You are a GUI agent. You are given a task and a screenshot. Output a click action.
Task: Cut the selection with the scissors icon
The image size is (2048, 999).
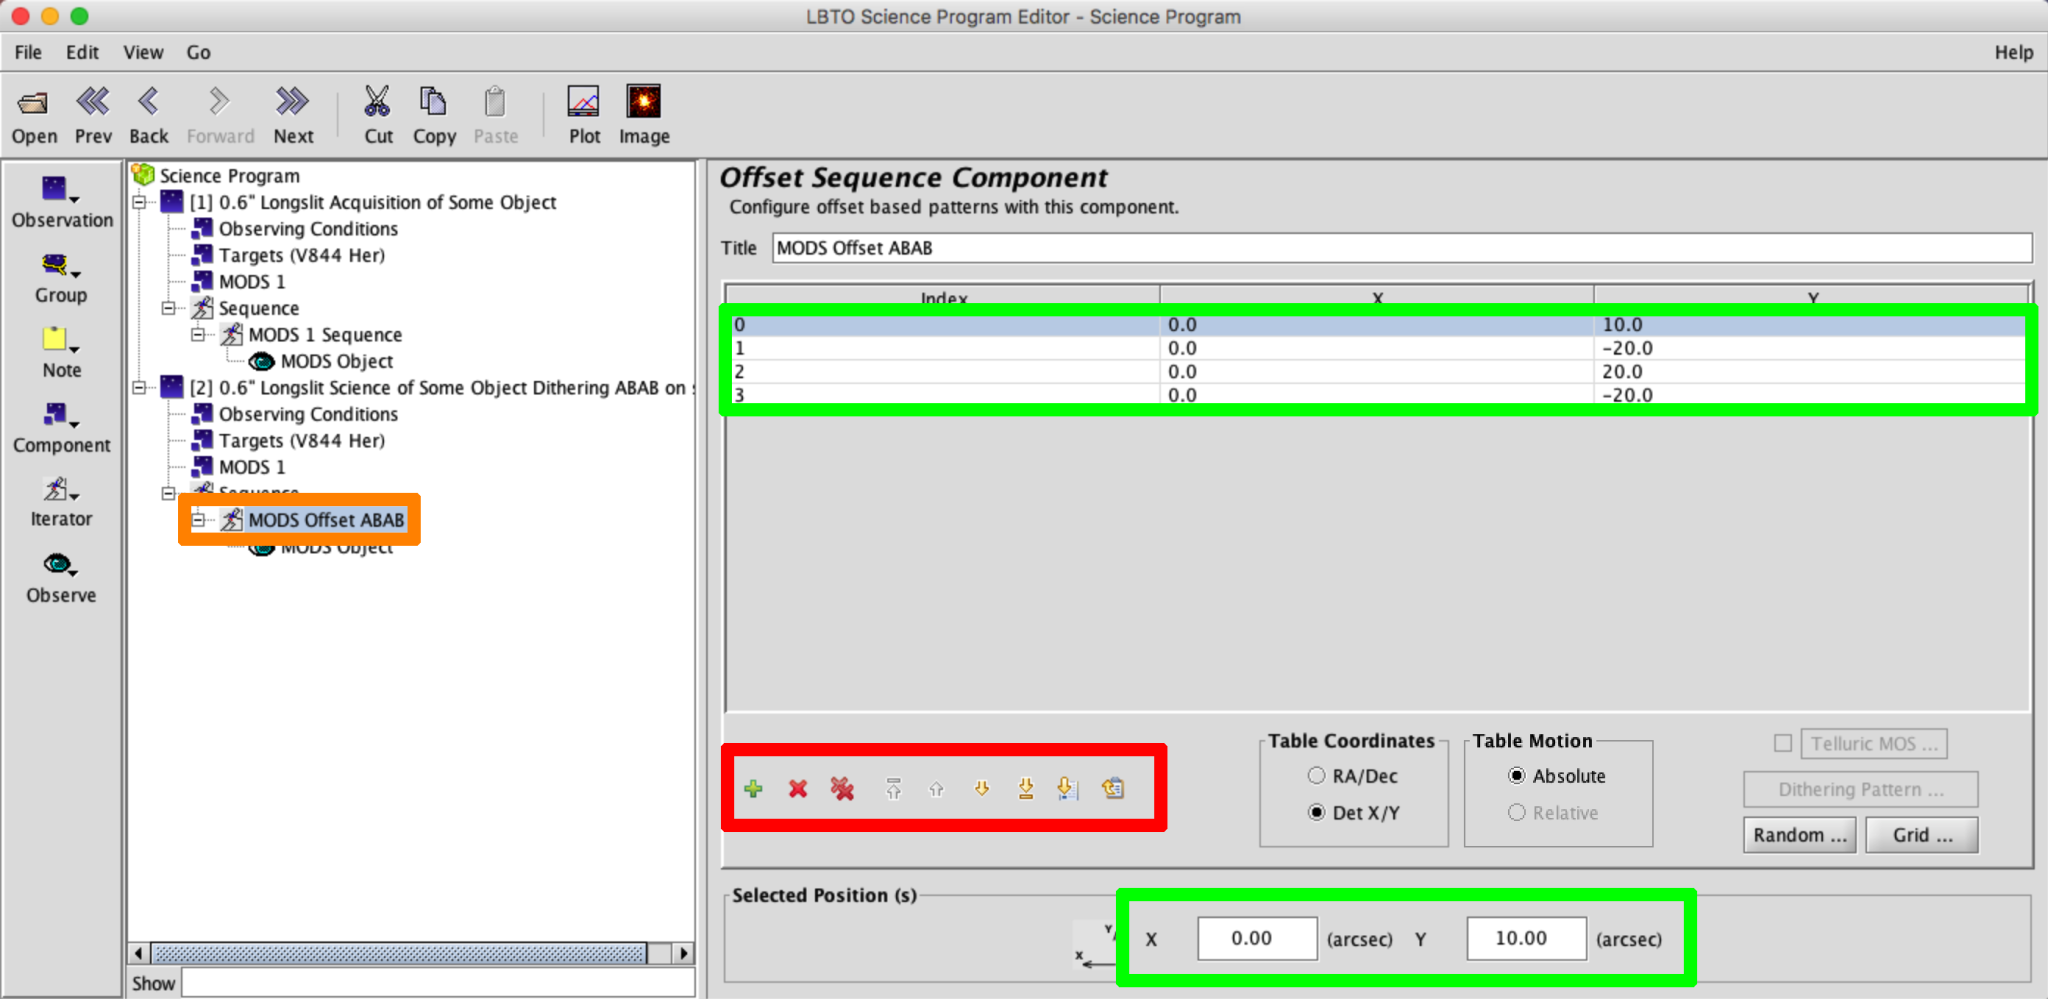[377, 102]
